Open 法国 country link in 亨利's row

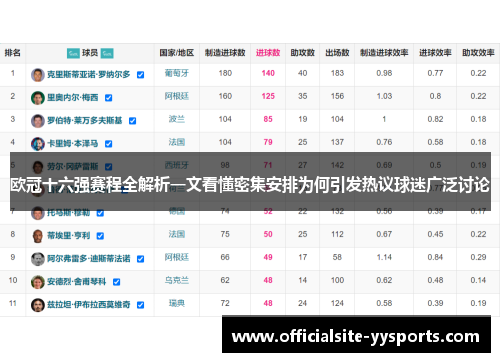(x=177, y=234)
